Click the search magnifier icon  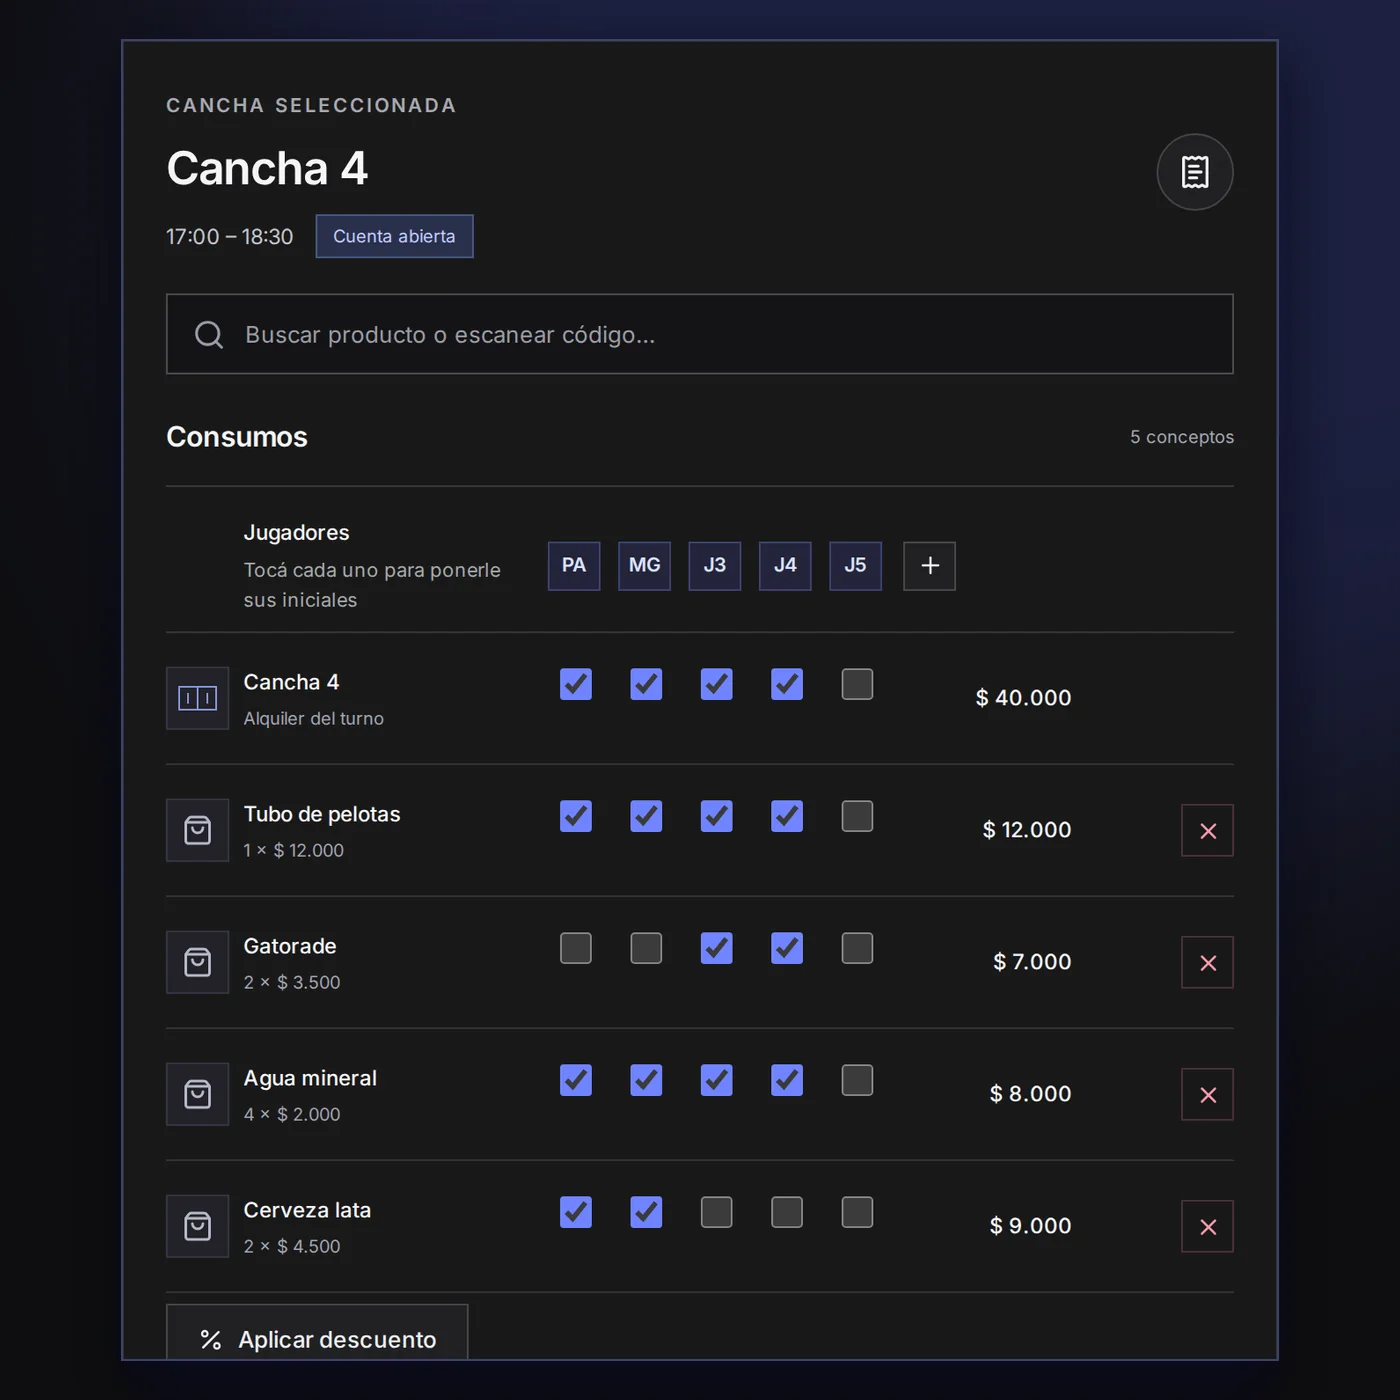point(209,334)
